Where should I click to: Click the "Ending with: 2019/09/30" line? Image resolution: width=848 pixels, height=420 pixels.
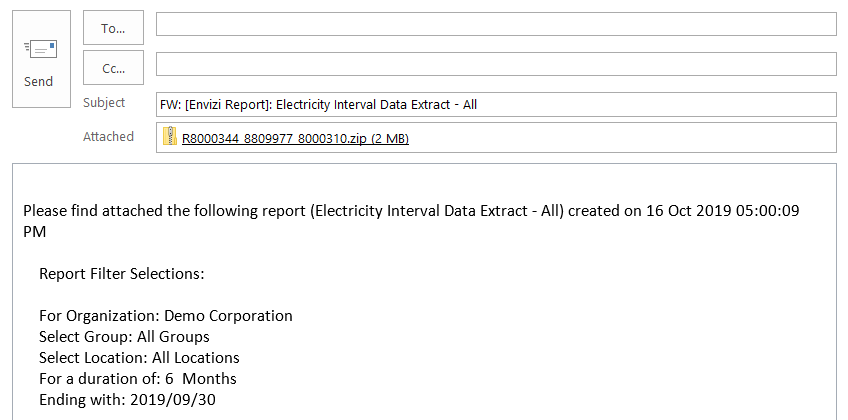pyautogui.click(x=127, y=400)
